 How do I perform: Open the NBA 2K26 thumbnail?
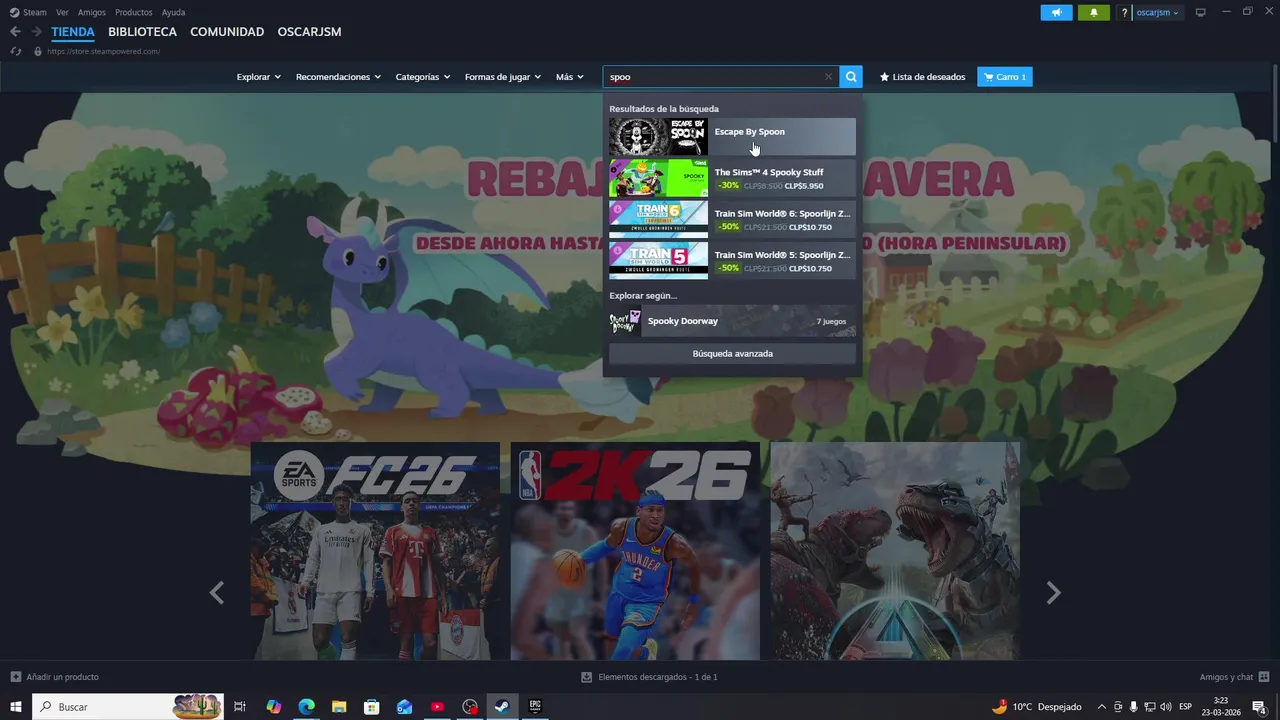635,551
